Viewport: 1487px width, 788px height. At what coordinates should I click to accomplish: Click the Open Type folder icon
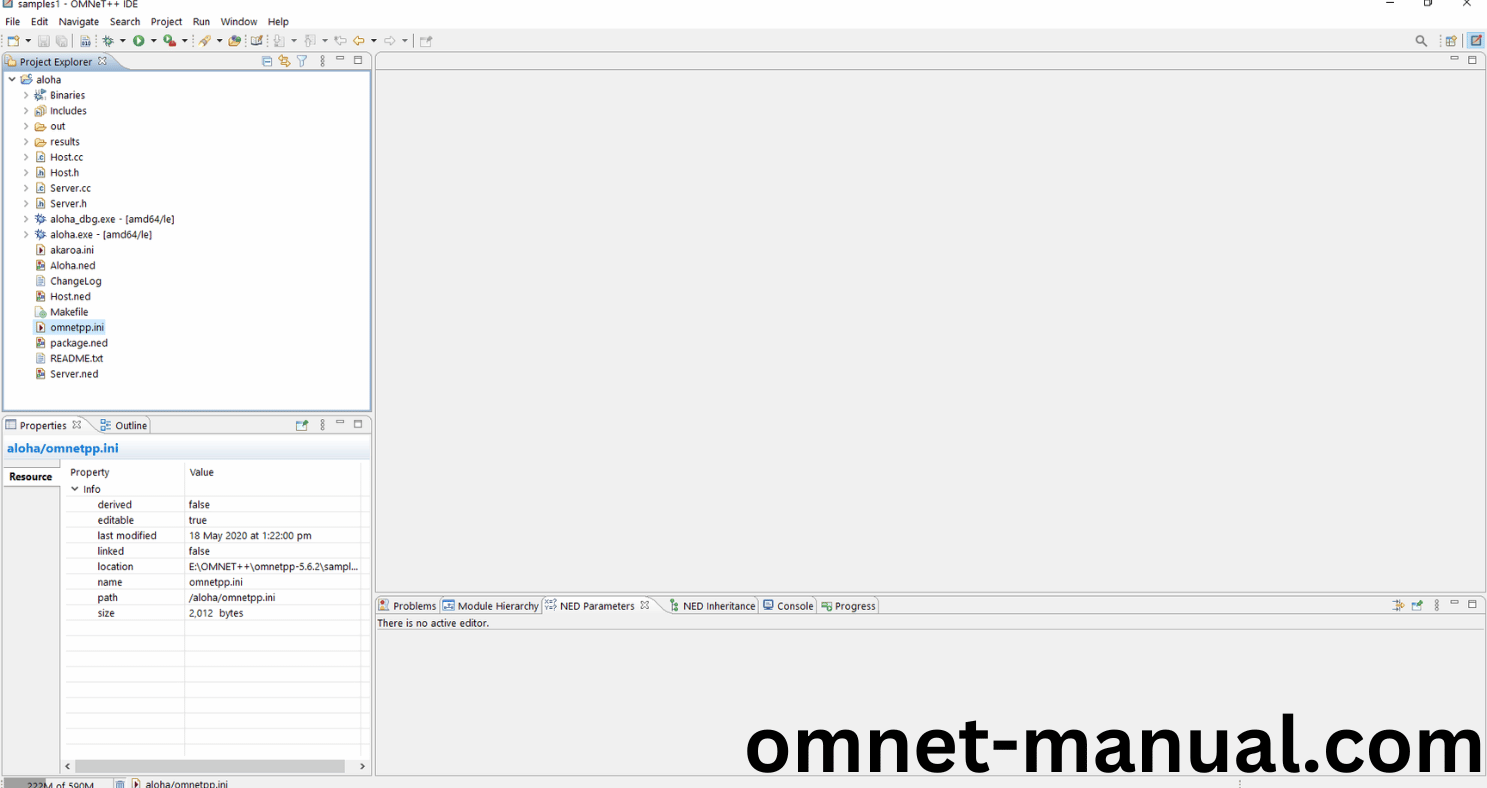pyautogui.click(x=235, y=41)
